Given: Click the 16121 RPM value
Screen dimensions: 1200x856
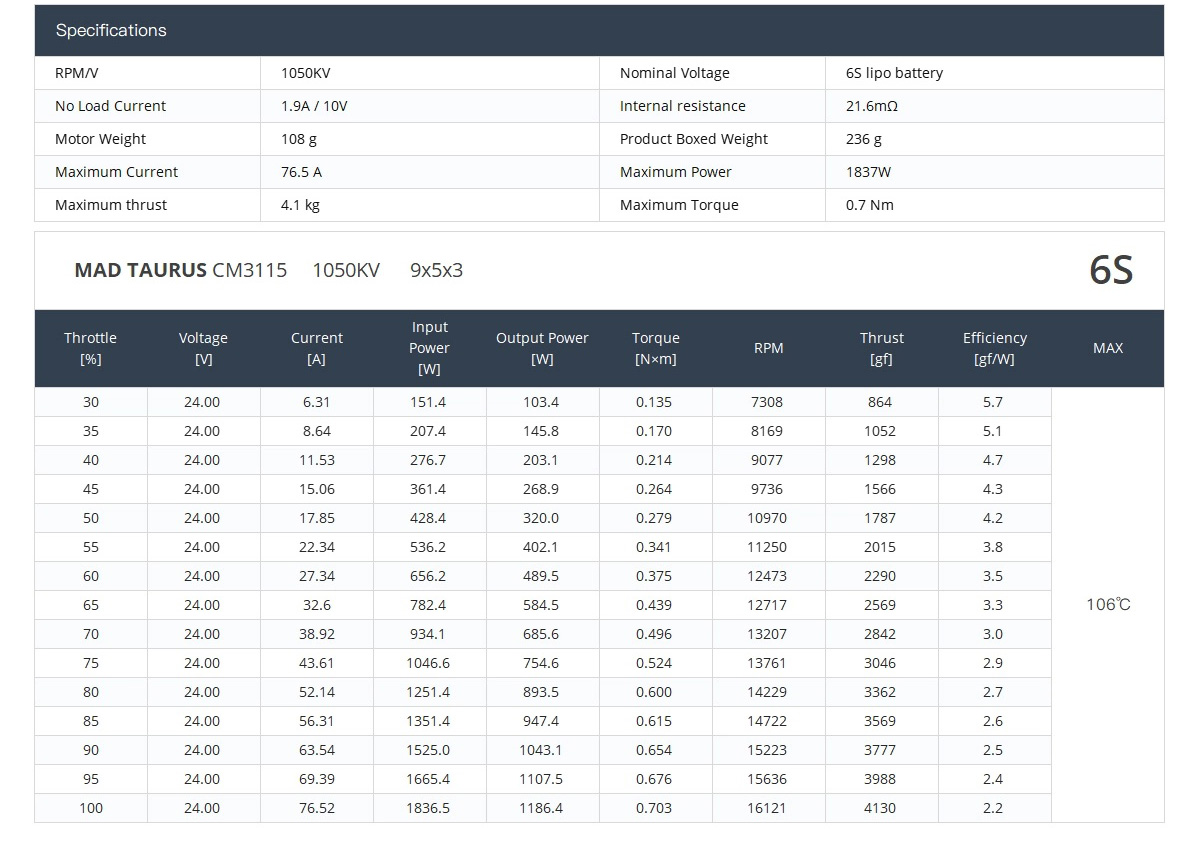Looking at the screenshot, I should (x=767, y=808).
